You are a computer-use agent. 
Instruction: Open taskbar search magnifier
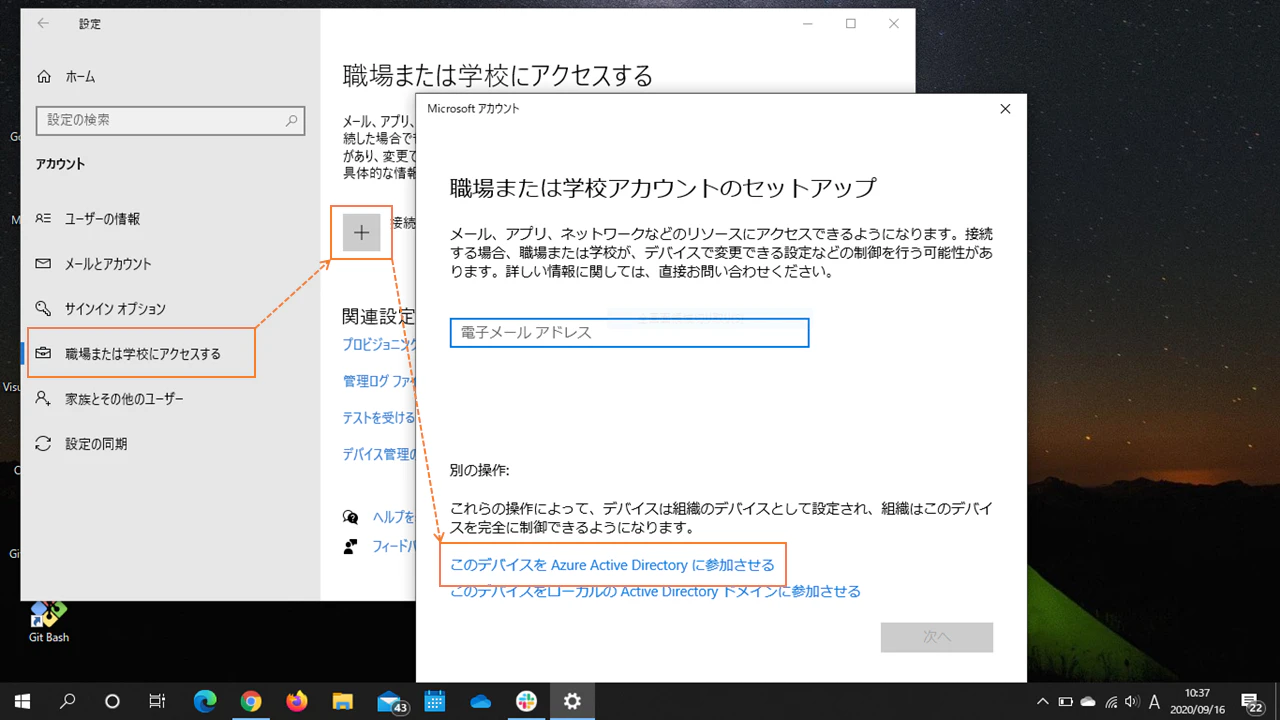[68, 701]
